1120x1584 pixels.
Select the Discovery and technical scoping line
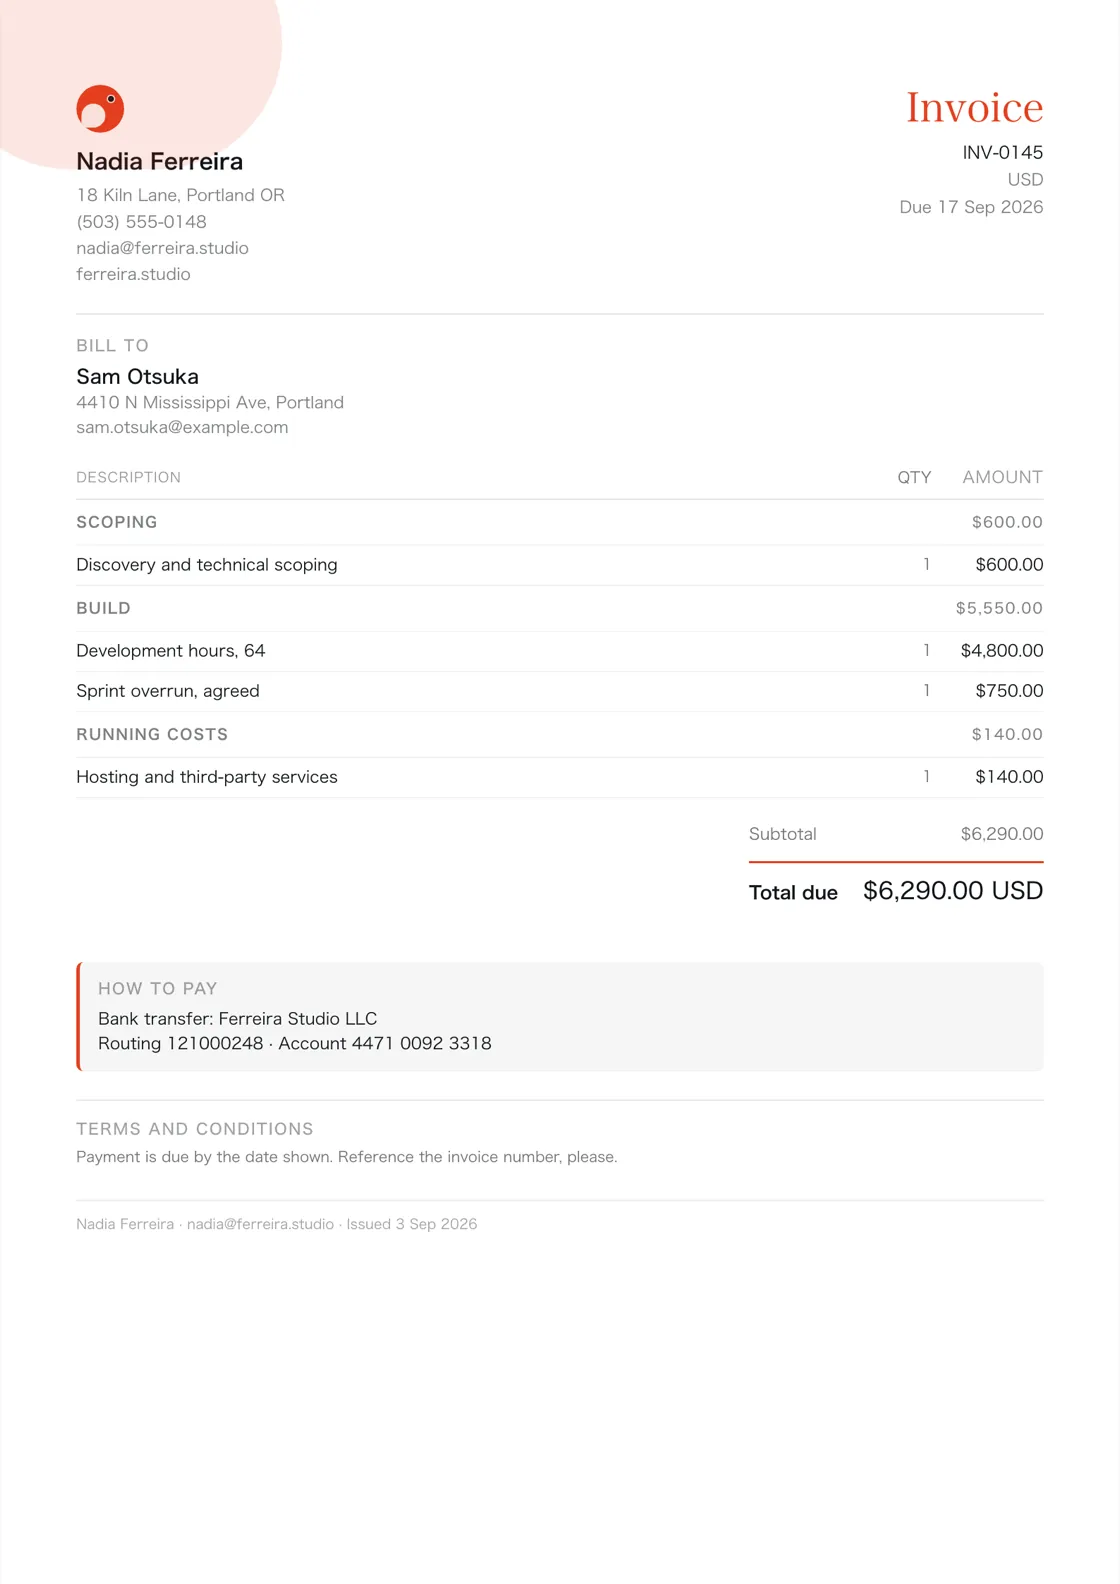[x=207, y=565]
